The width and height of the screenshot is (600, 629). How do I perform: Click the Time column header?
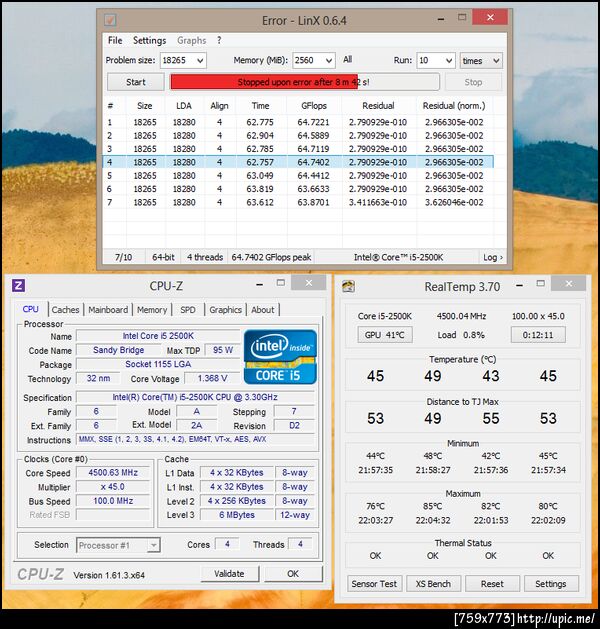[x=260, y=106]
